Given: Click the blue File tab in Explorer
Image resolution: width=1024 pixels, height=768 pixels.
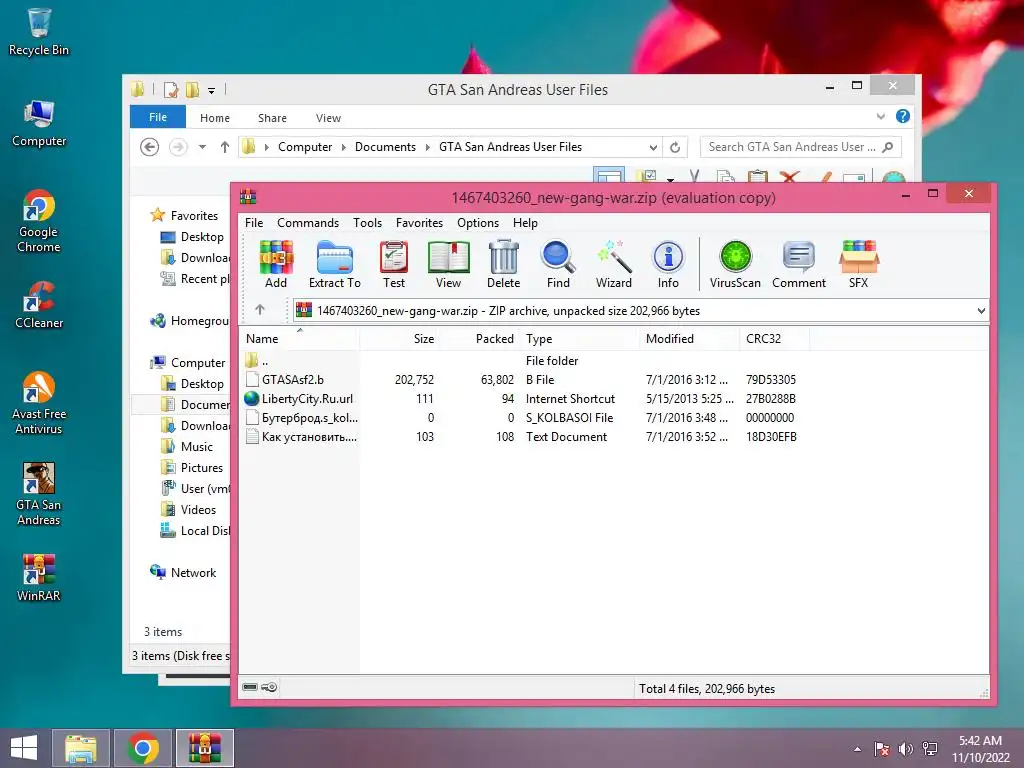Looking at the screenshot, I should click(x=157, y=117).
